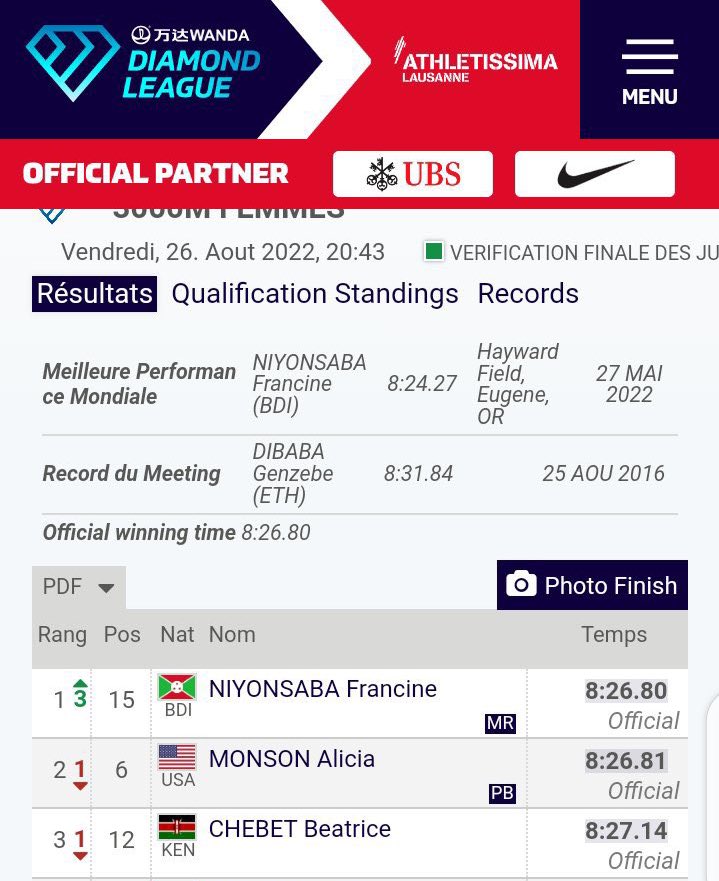Click the PB badge on Monson's row
The image size is (719, 881).
502,793
